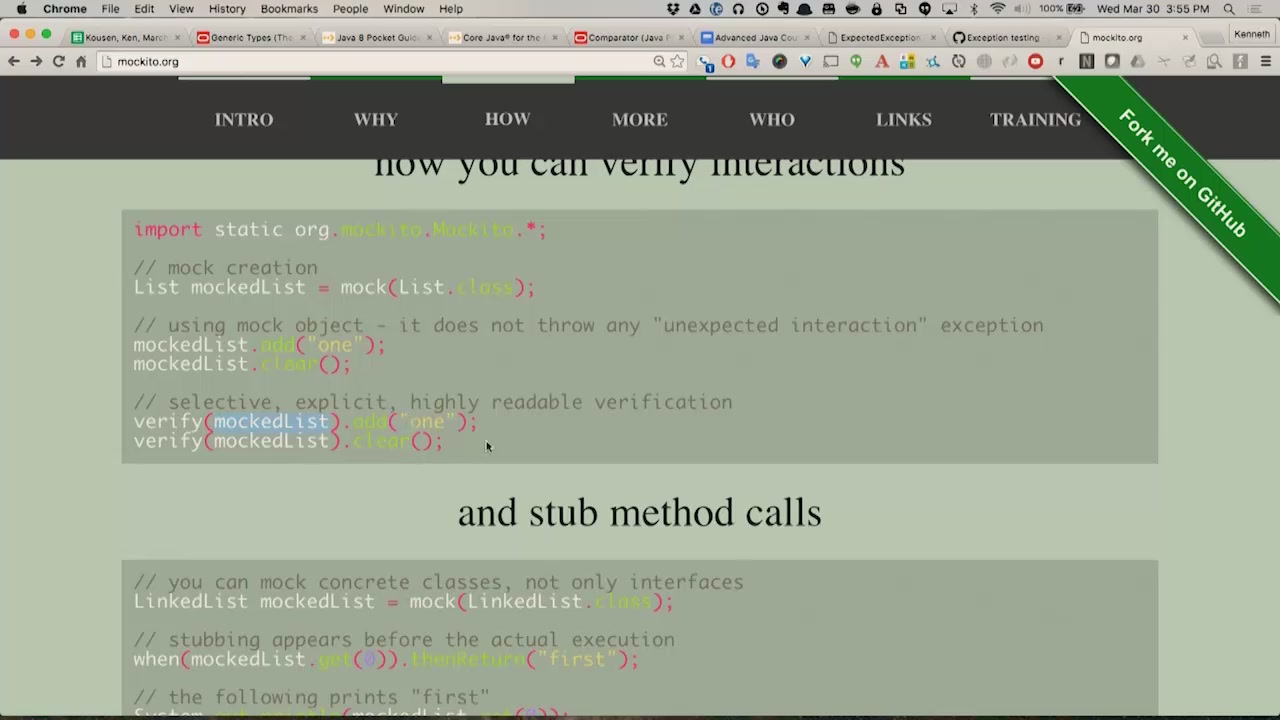Open the Google Drive menu bar icon
Viewport: 1280px width, 720px height.
coord(695,9)
